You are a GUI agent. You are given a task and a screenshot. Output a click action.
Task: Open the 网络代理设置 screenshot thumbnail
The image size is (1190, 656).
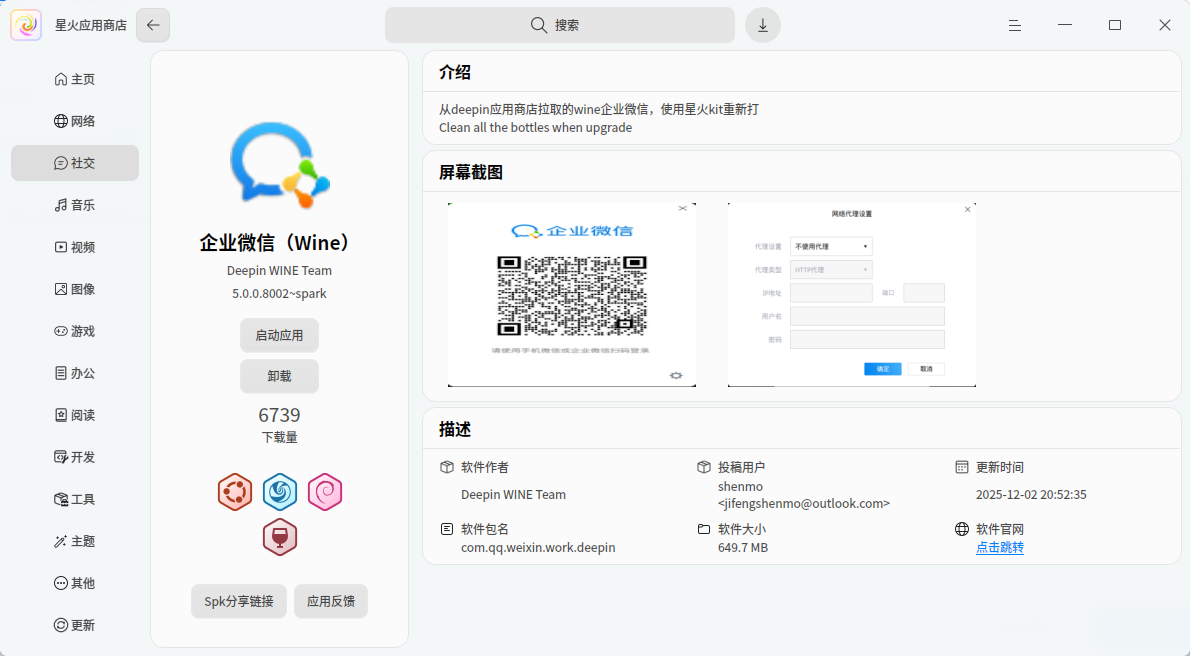point(852,295)
